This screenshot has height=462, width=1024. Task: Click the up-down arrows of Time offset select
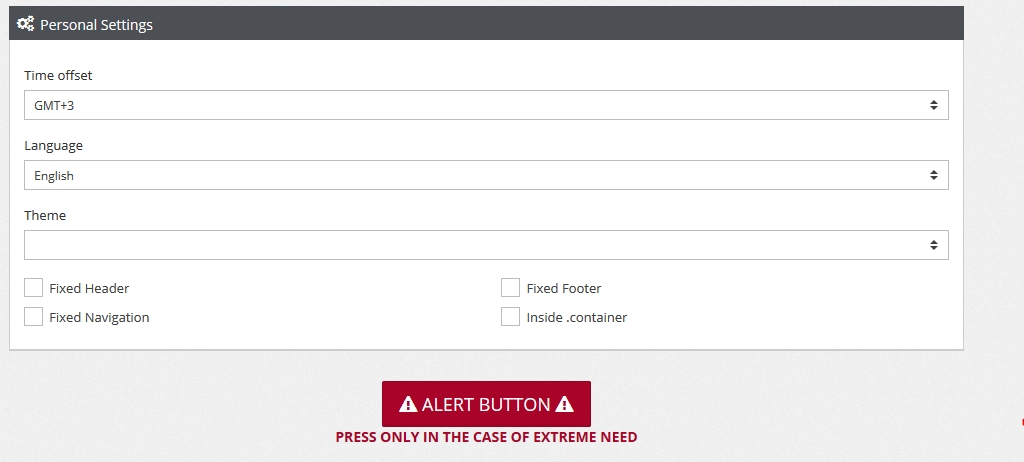pyautogui.click(x=933, y=105)
